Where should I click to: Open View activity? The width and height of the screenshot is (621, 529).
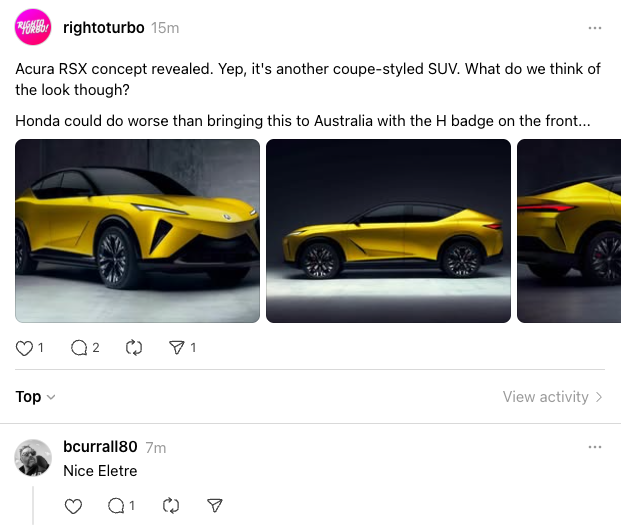[552, 397]
